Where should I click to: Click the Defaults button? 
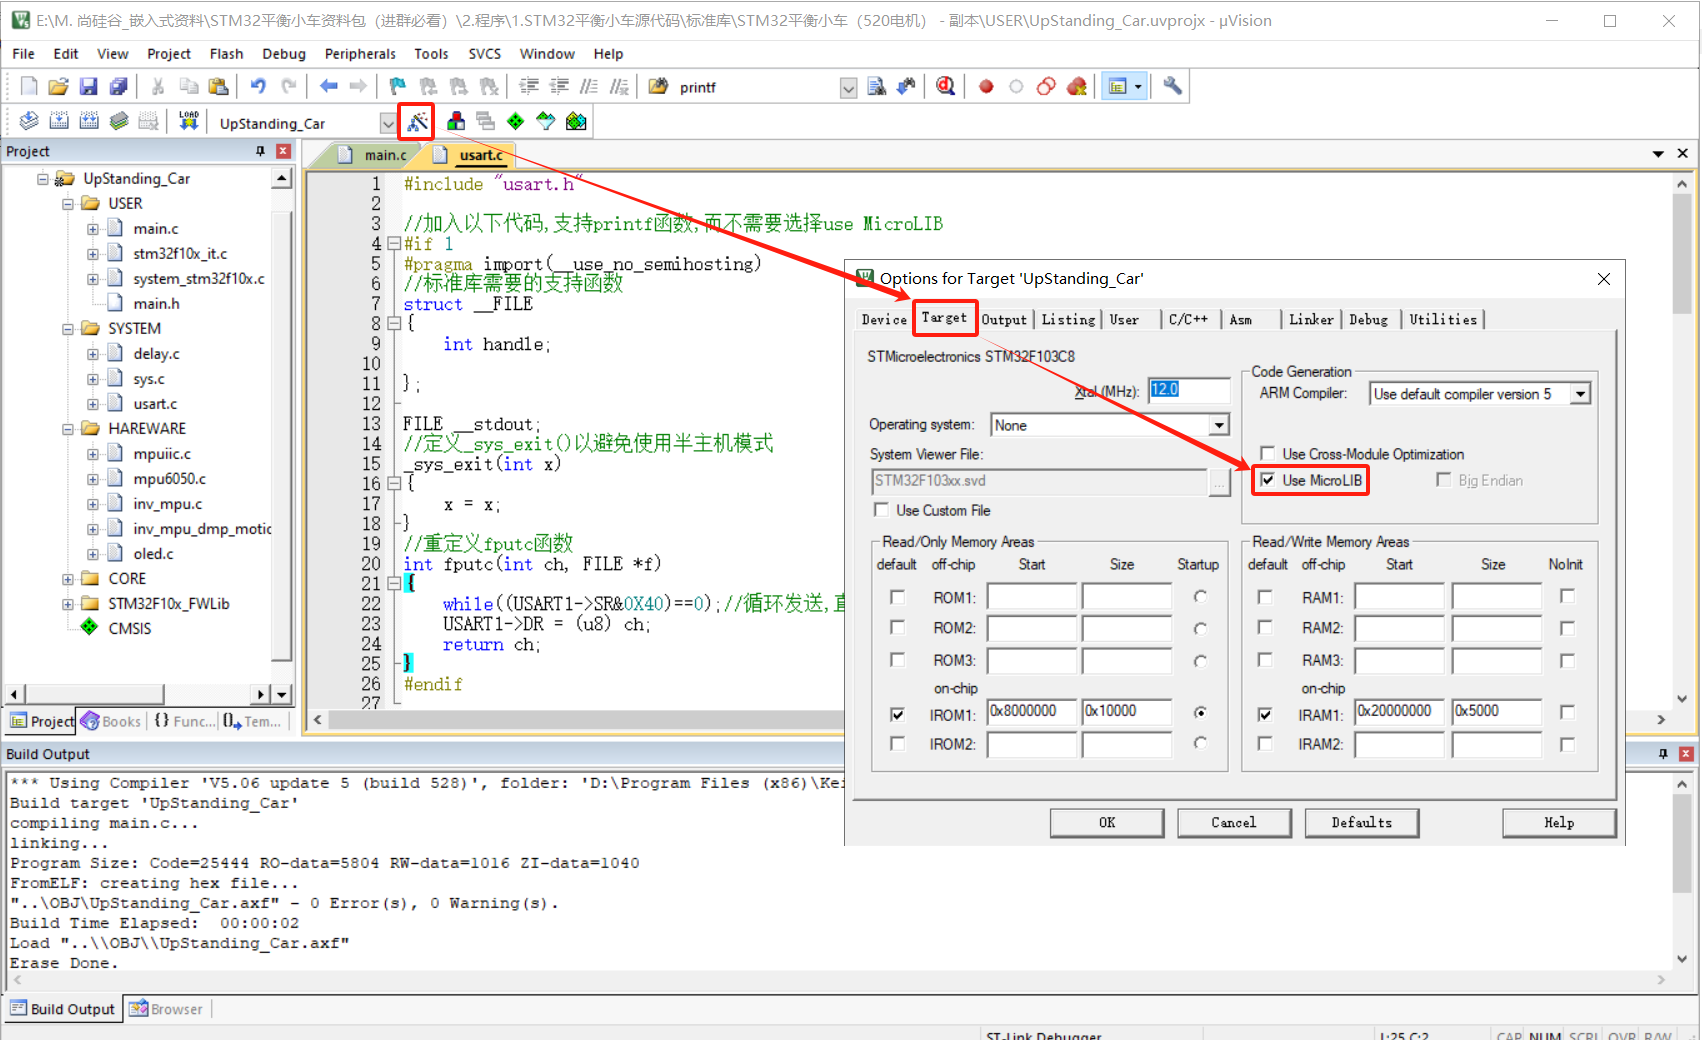point(1360,822)
